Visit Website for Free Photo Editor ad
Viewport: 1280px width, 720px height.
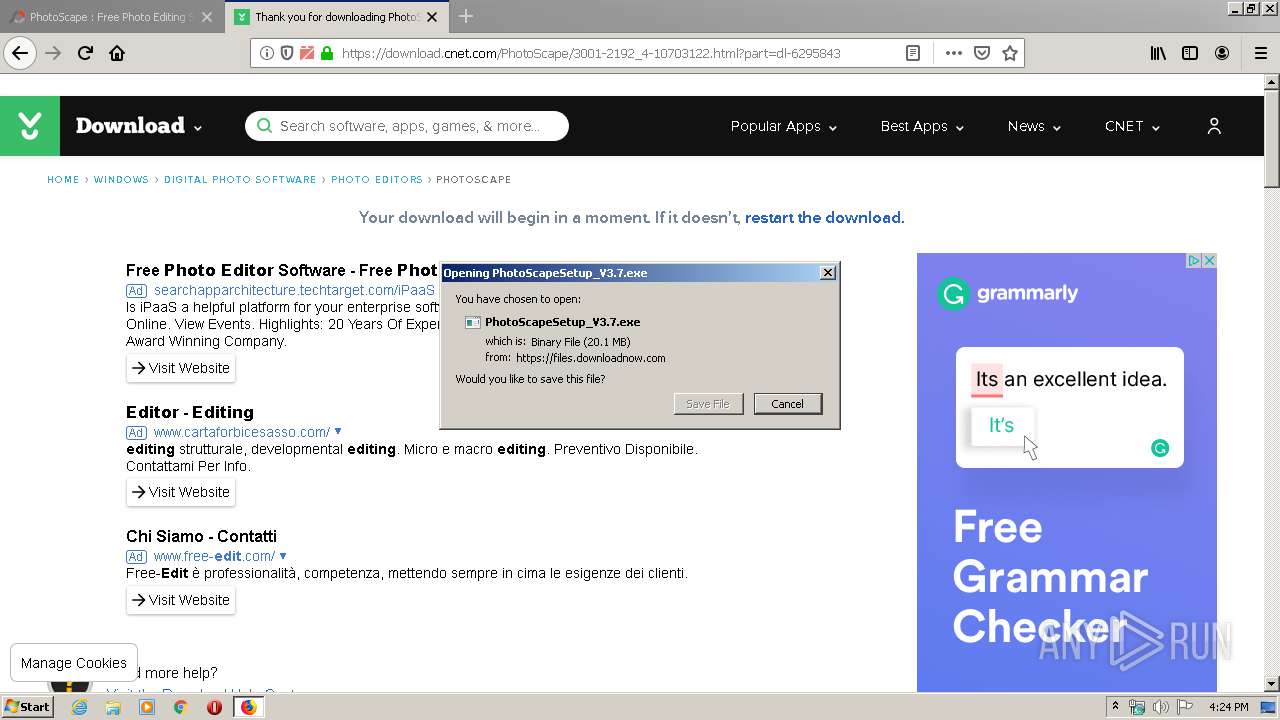pyautogui.click(x=181, y=368)
